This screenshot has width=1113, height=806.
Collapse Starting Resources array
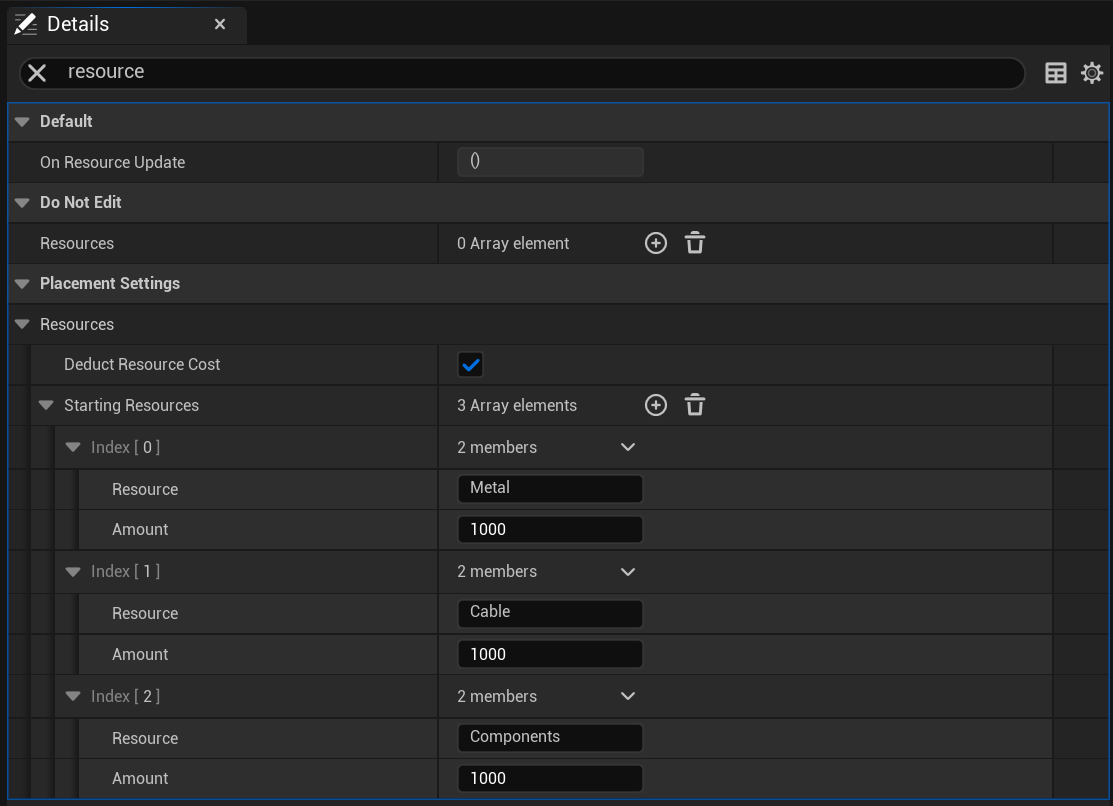(46, 406)
